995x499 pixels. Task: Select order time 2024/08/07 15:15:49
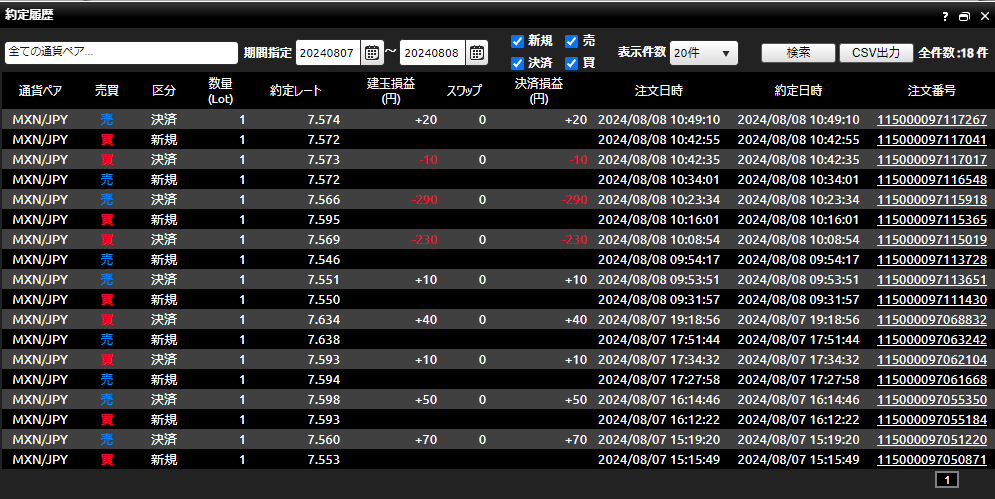[659, 460]
